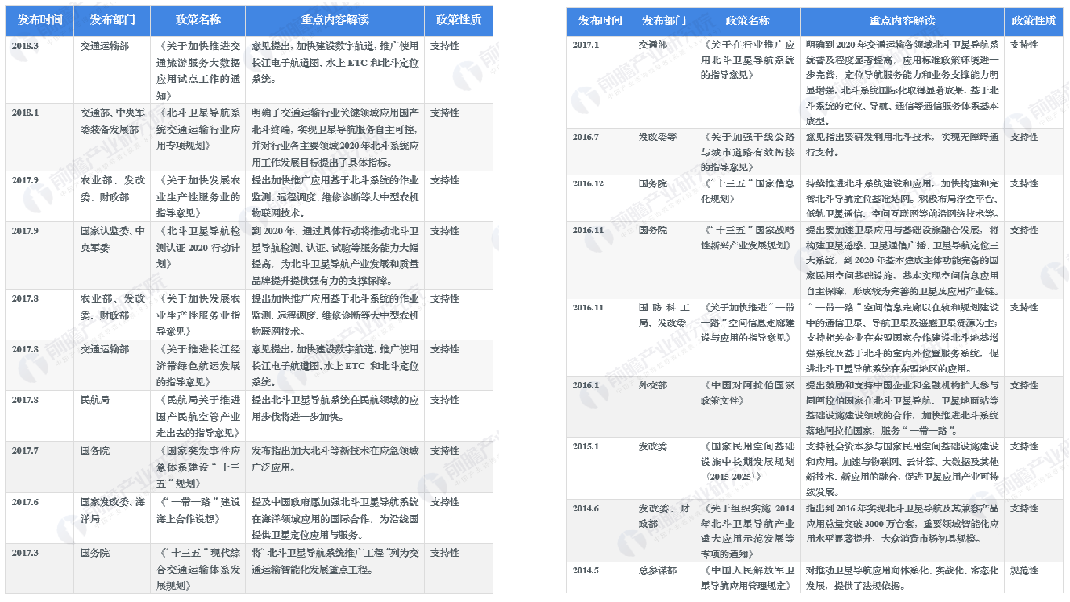Select policy 《关于推进长江经济带绿色航运发展的指导意见》

pyautogui.click(x=198, y=366)
